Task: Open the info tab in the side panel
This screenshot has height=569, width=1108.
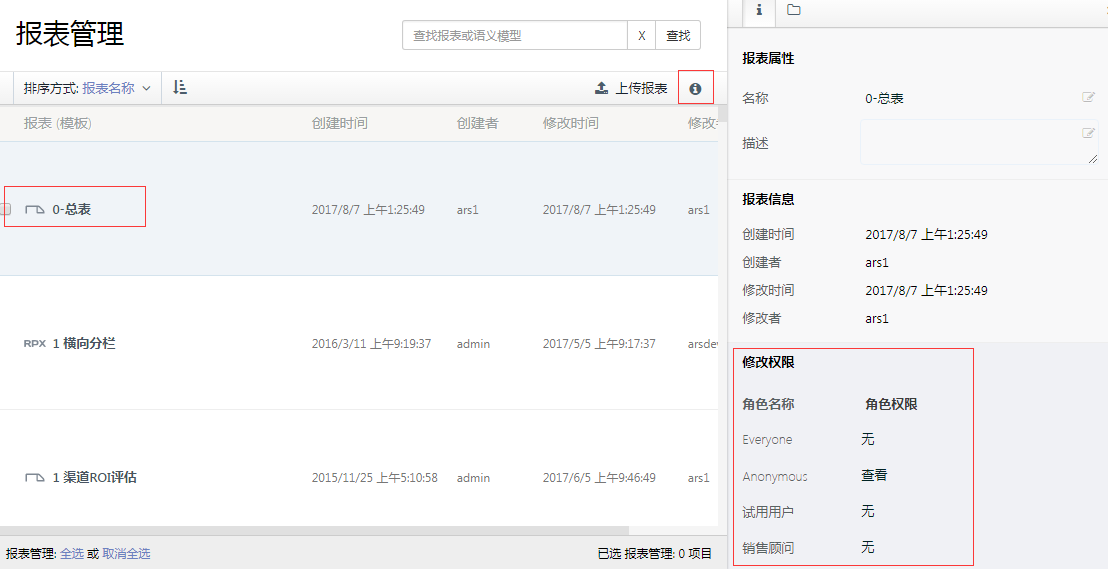Action: [759, 10]
